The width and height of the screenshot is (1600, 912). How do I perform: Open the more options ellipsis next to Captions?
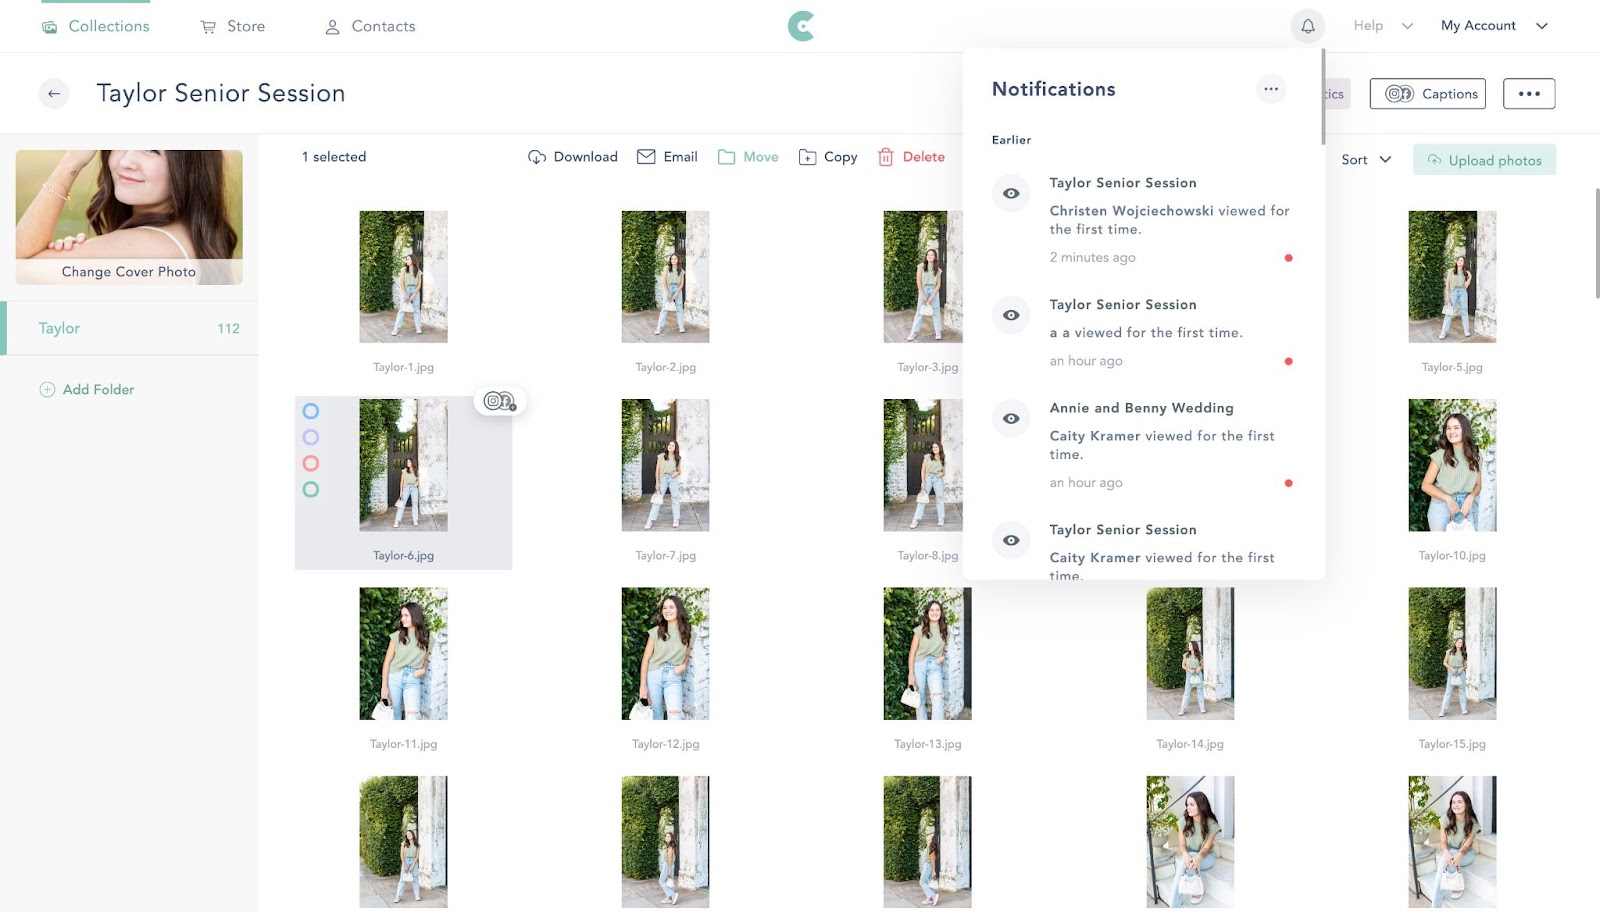click(1529, 94)
